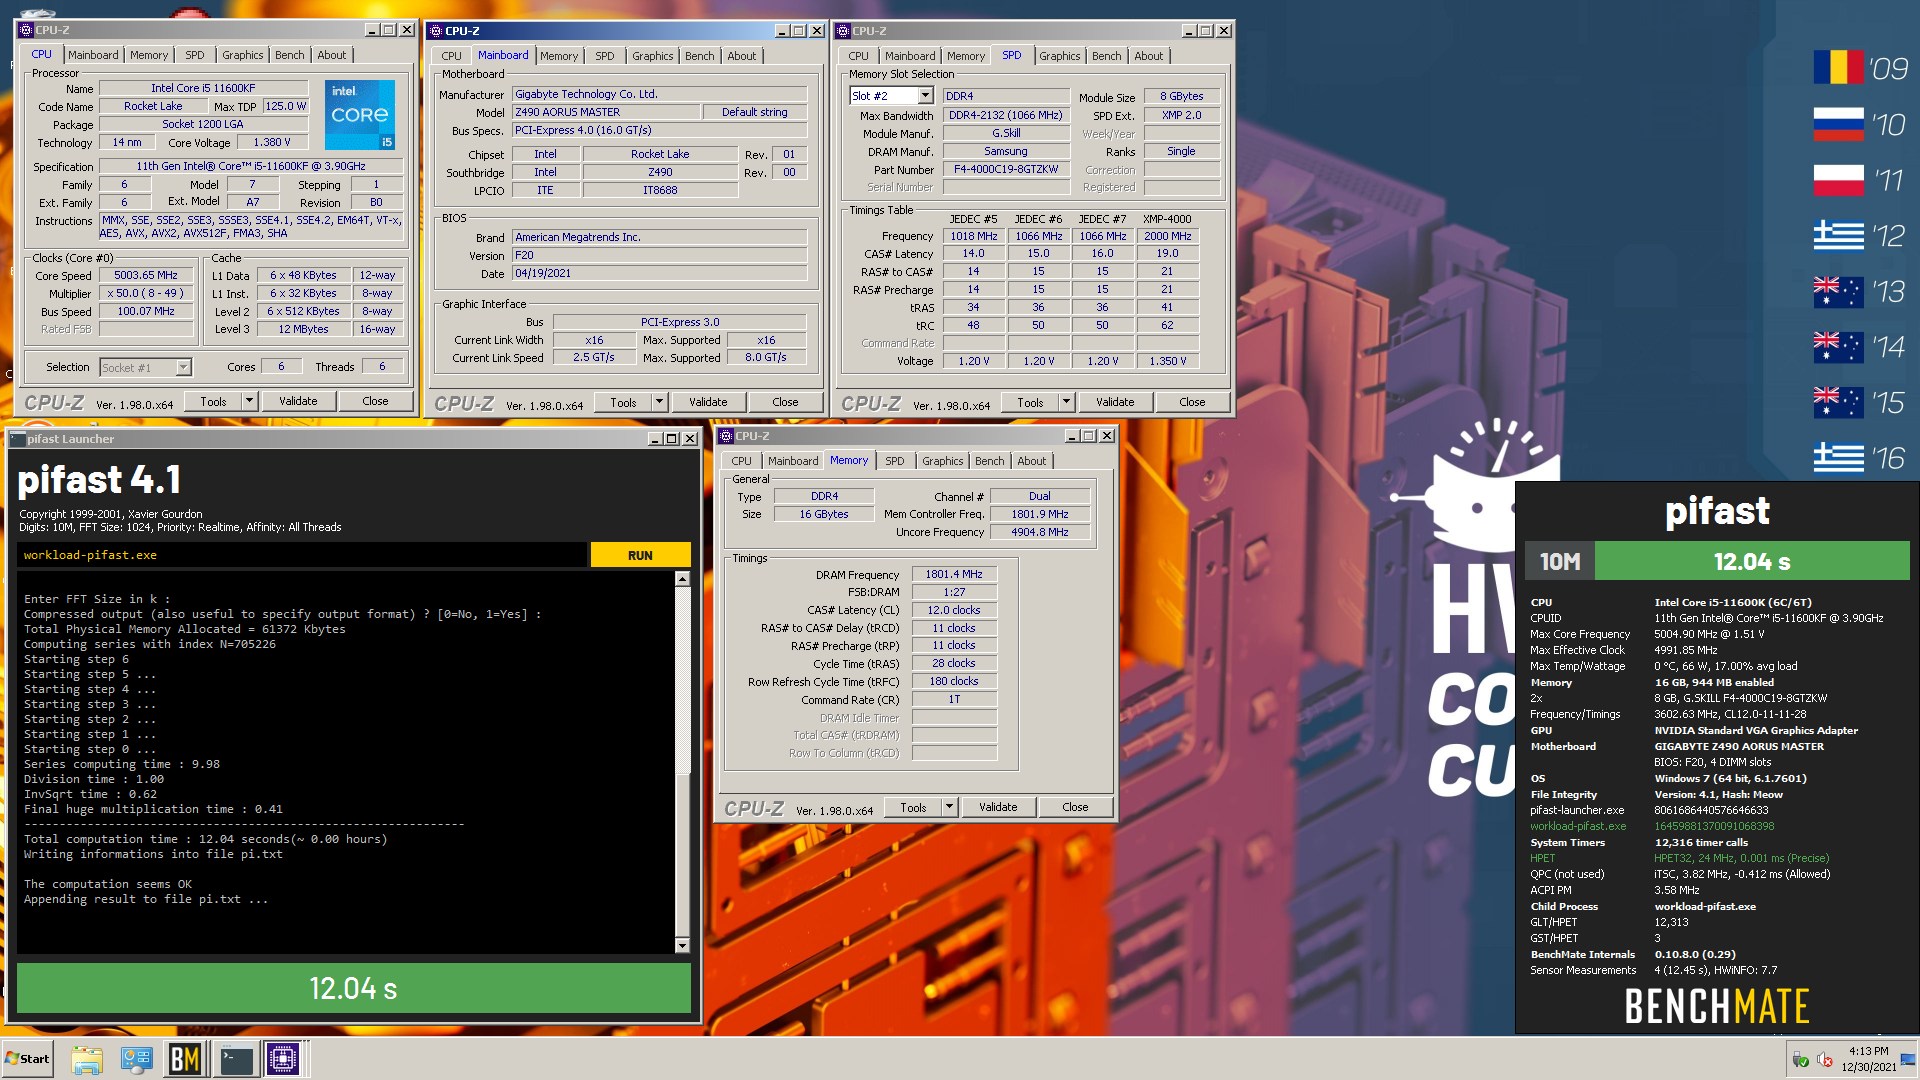This screenshot has width=1920, height=1080.
Task: Click the 2012 Greece flag icon
Action: click(x=1838, y=235)
